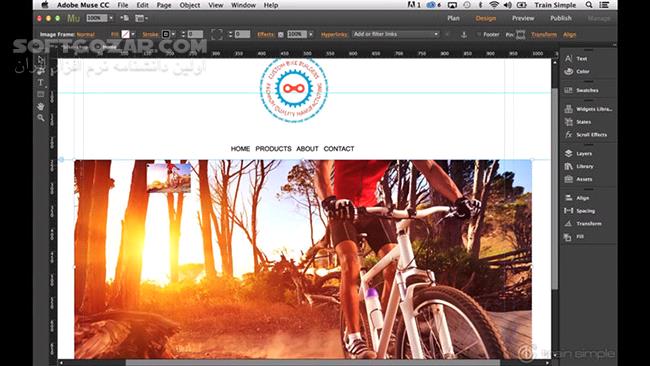Toggle the Footer checkbox
Viewport: 650px width, 366px height.
pos(478,35)
